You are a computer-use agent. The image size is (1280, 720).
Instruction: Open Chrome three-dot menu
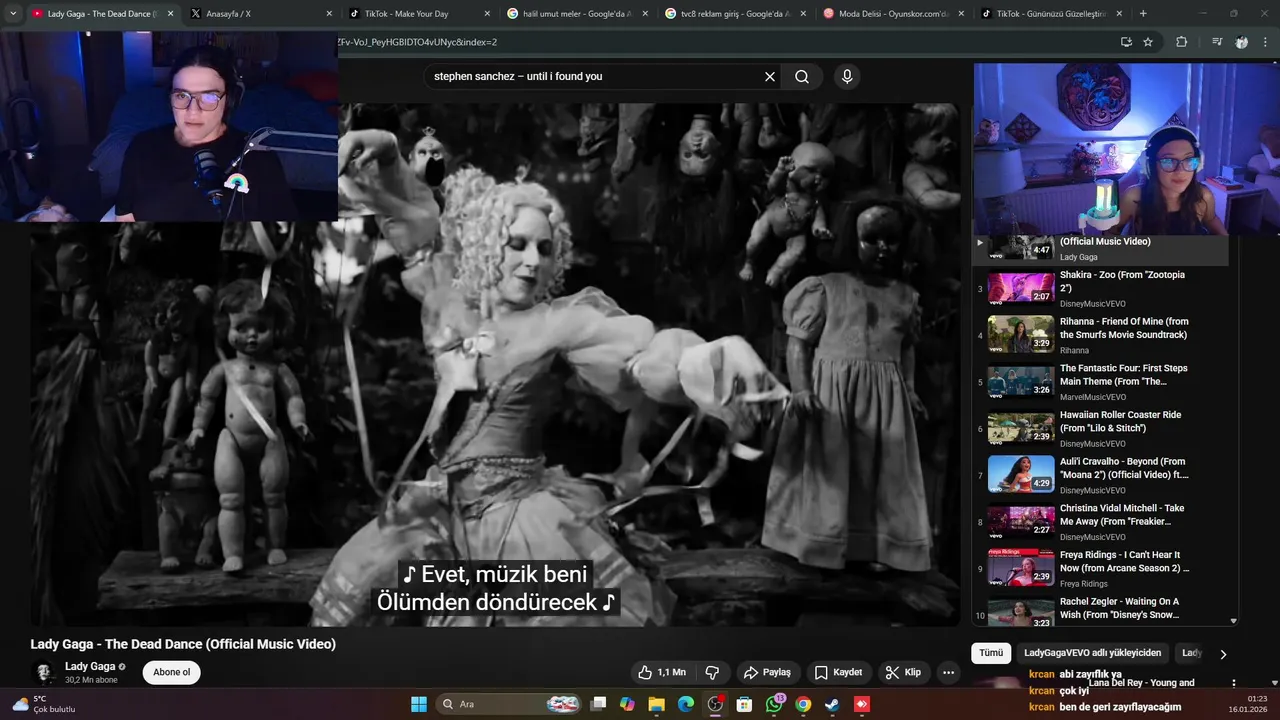[x=1265, y=42]
